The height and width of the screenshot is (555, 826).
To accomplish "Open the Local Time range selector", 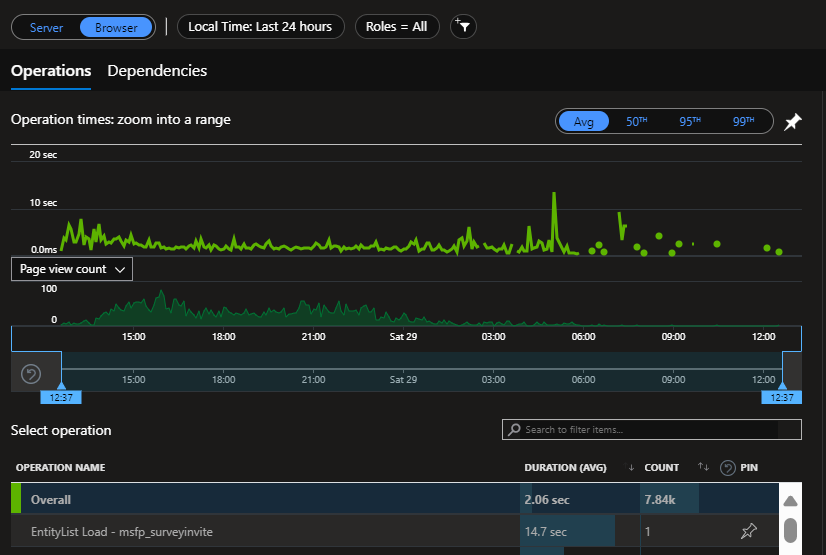I will [x=260, y=27].
